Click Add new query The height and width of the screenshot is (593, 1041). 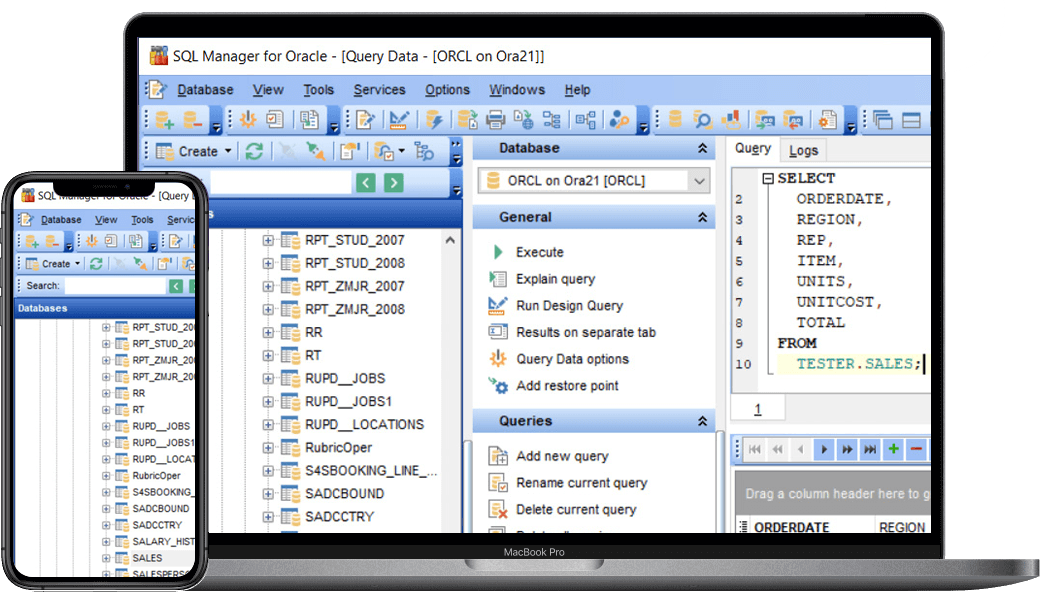(562, 456)
